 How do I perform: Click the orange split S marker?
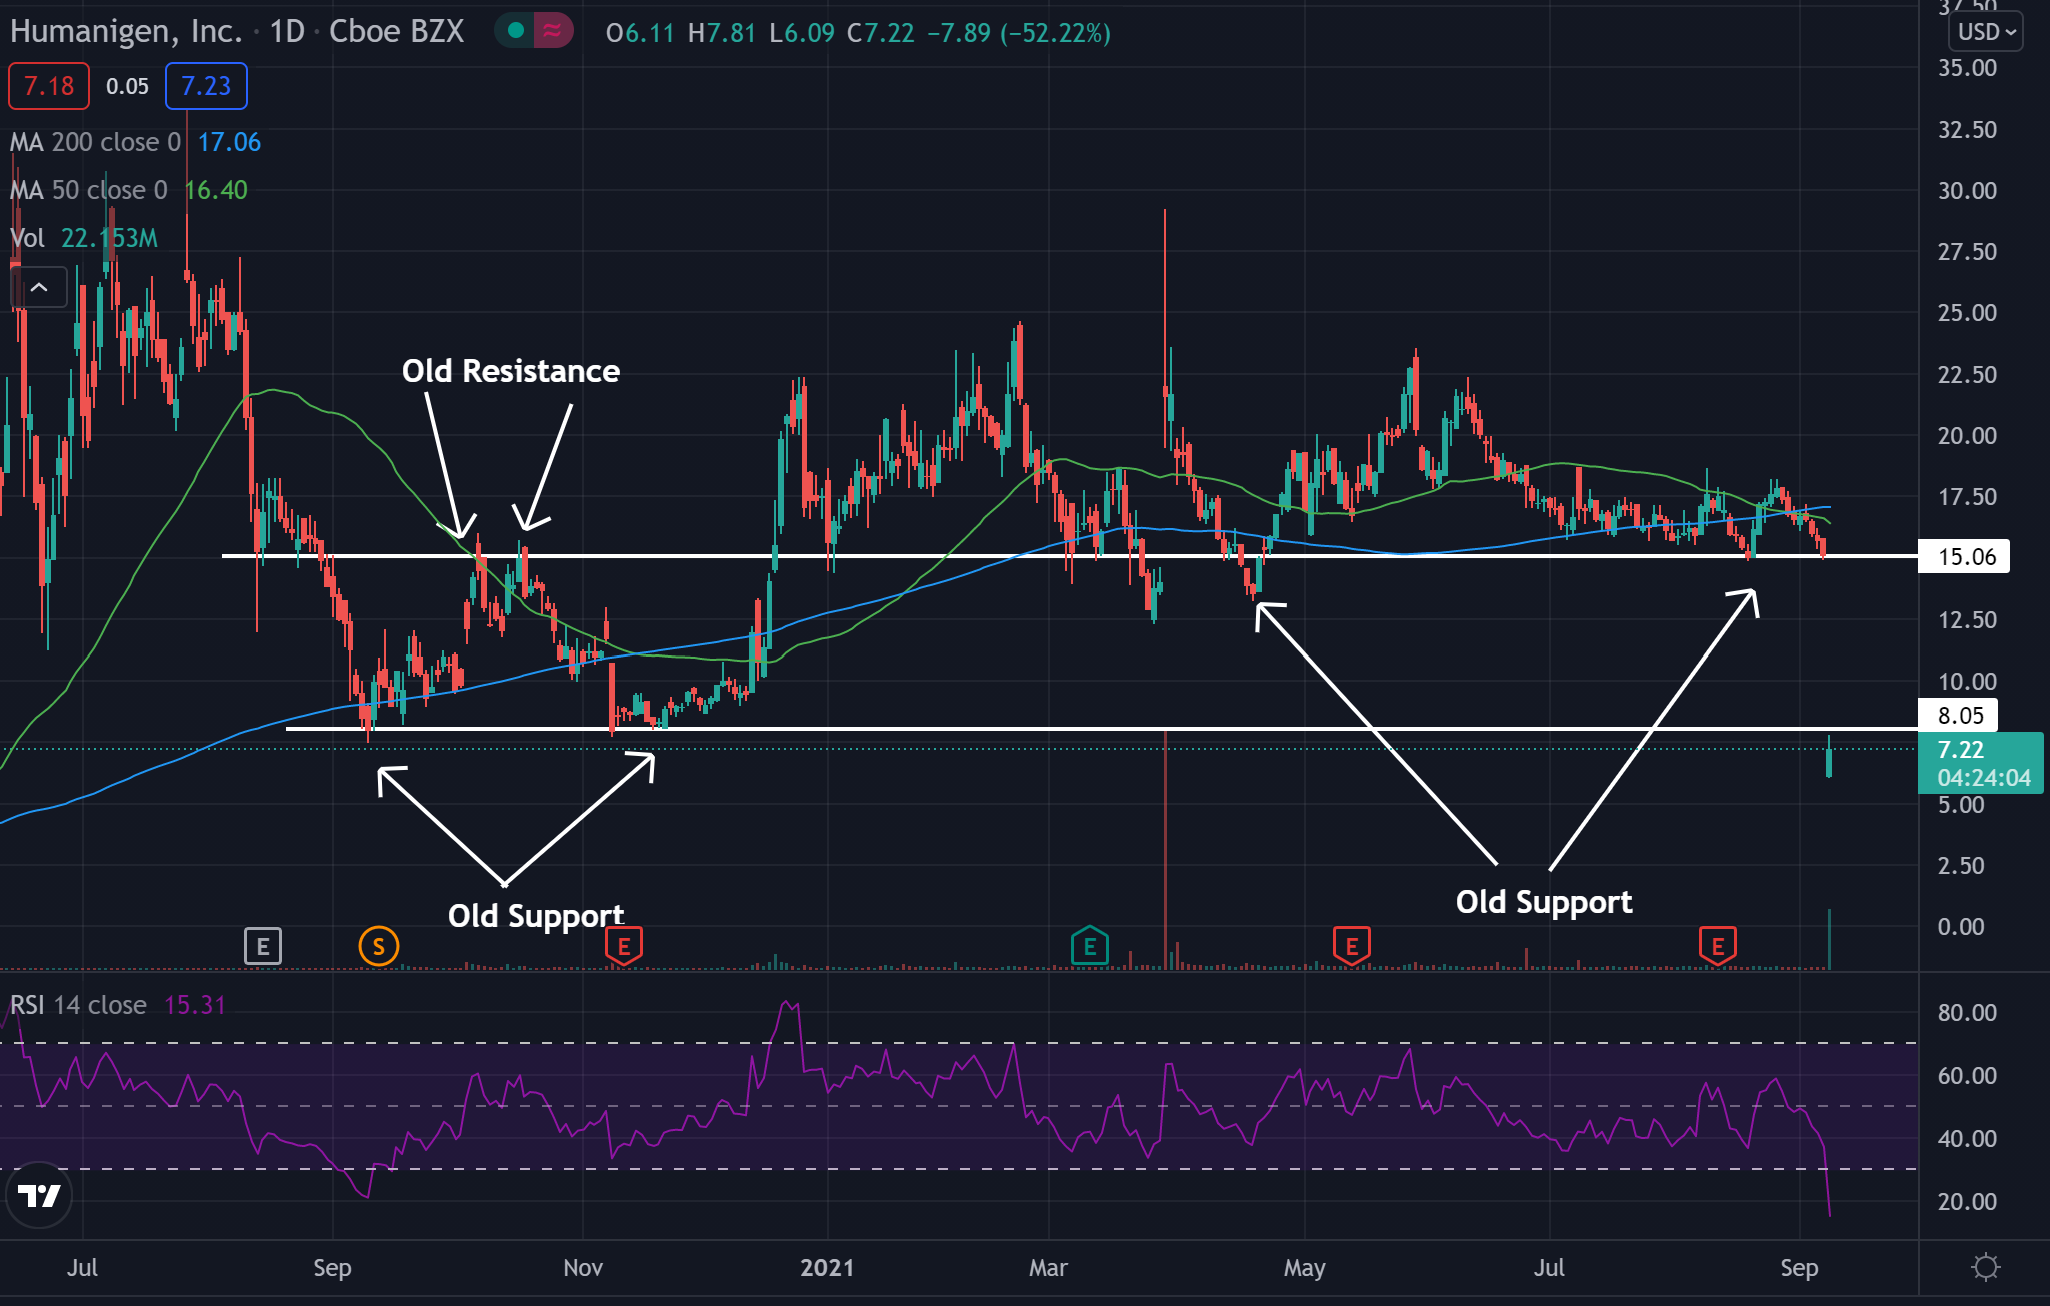click(378, 946)
